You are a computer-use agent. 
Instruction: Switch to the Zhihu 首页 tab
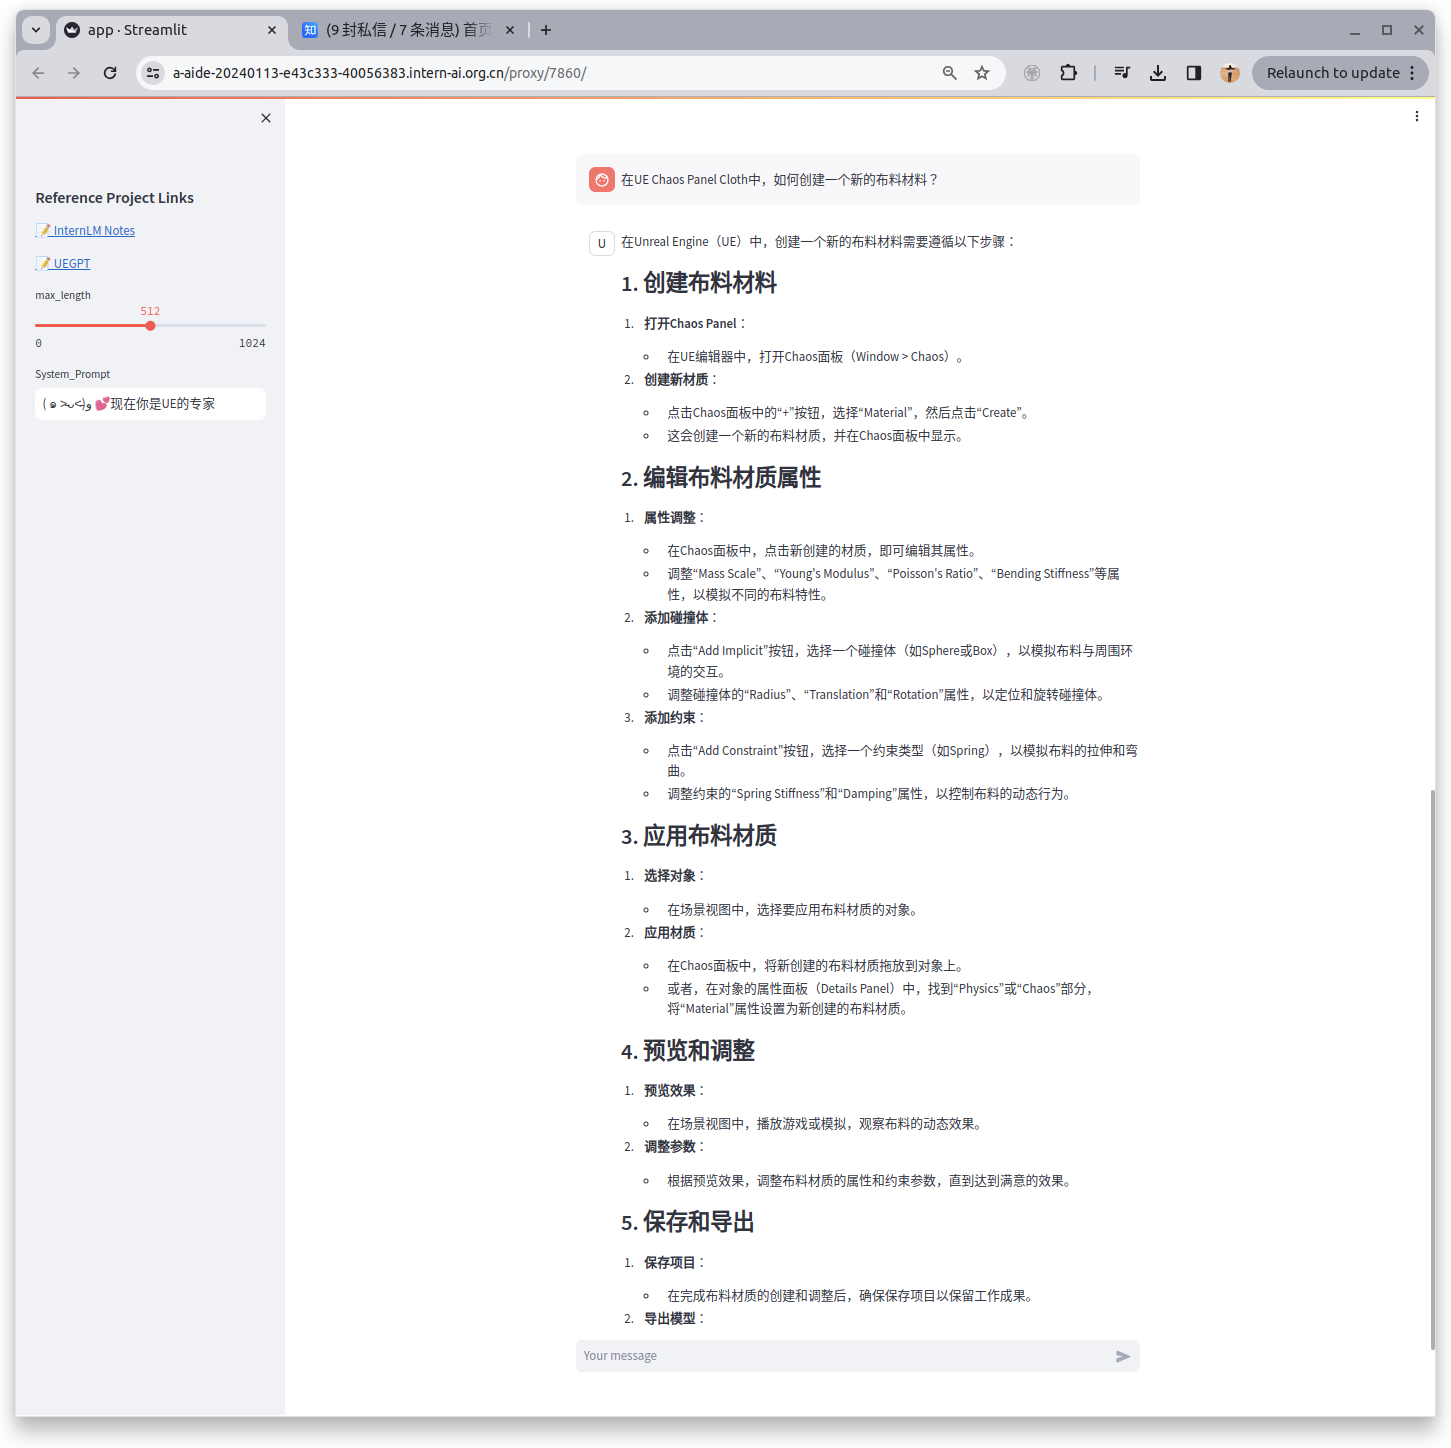pos(408,30)
